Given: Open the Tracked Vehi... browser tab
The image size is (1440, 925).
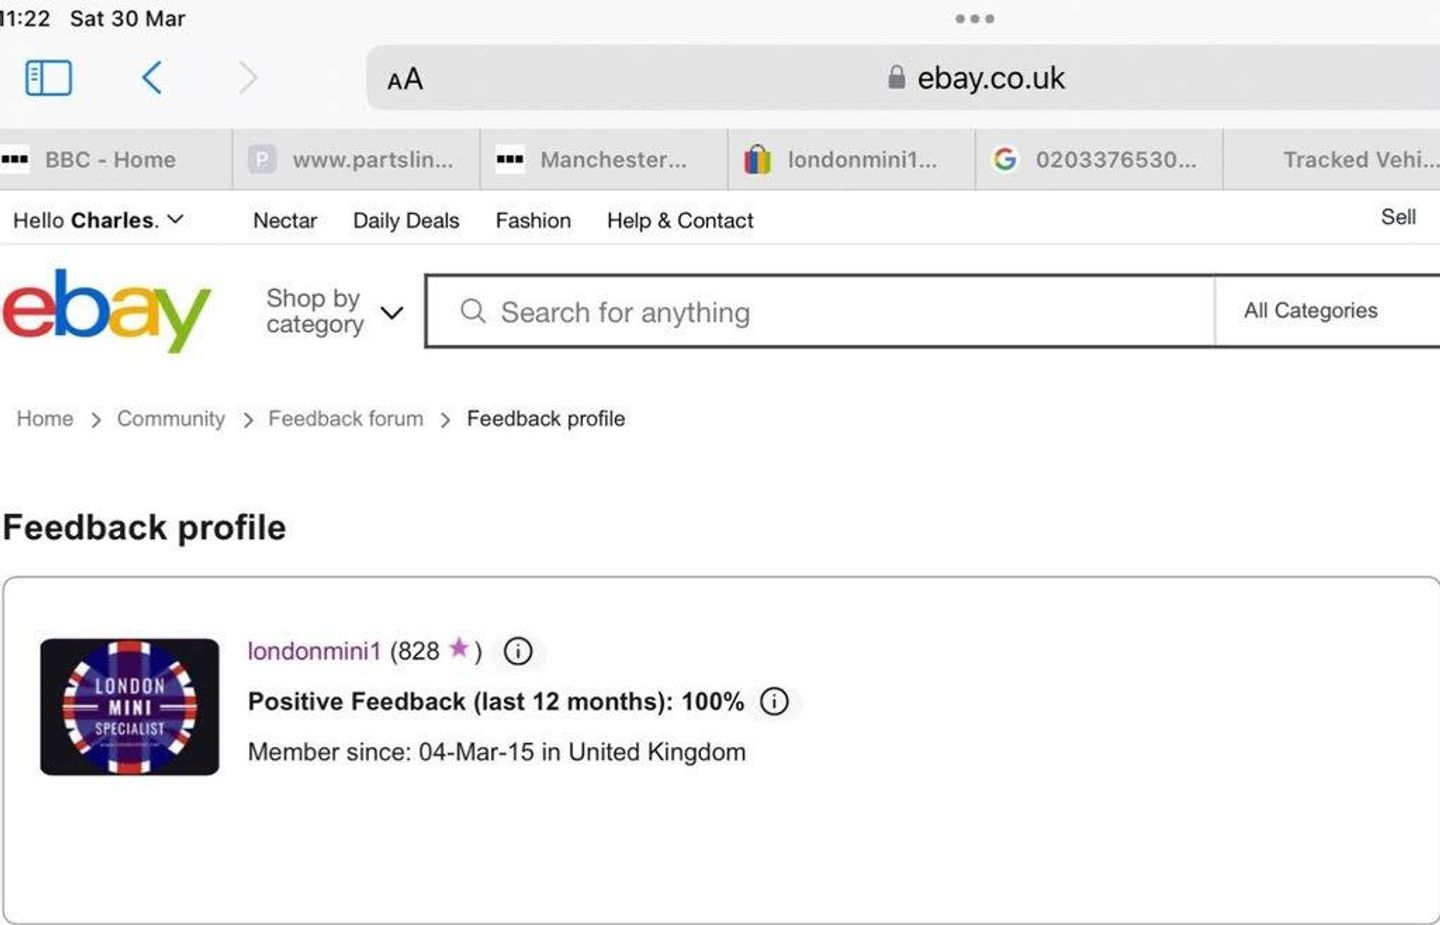Looking at the screenshot, I should point(1360,160).
